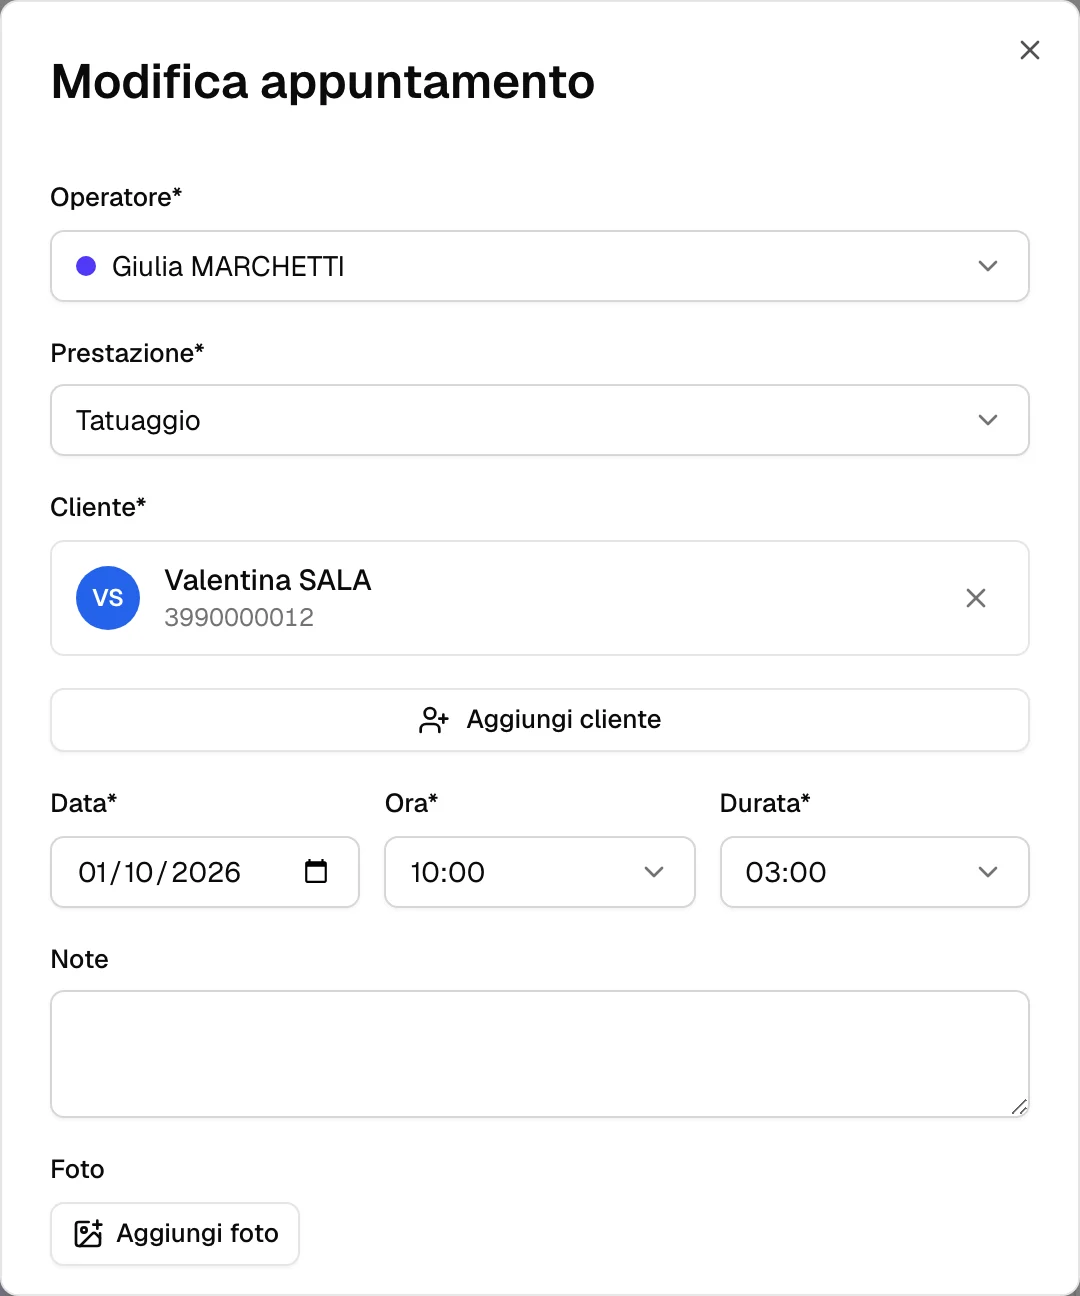Open the calendar date picker icon
The height and width of the screenshot is (1296, 1080).
click(x=316, y=872)
